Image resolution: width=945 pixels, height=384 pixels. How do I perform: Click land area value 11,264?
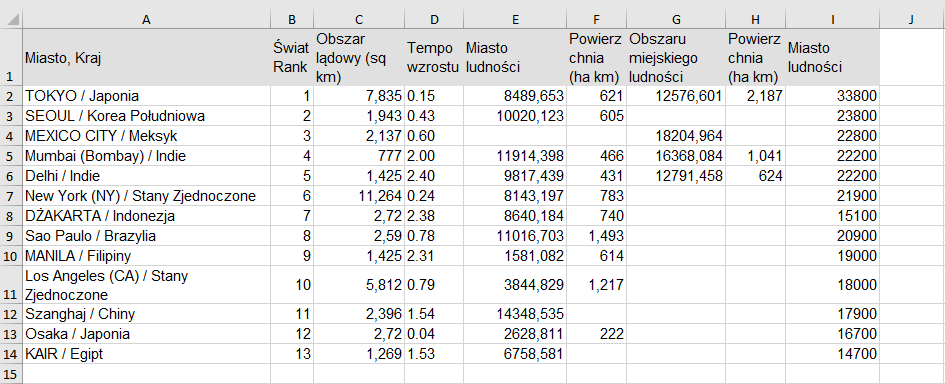359,196
